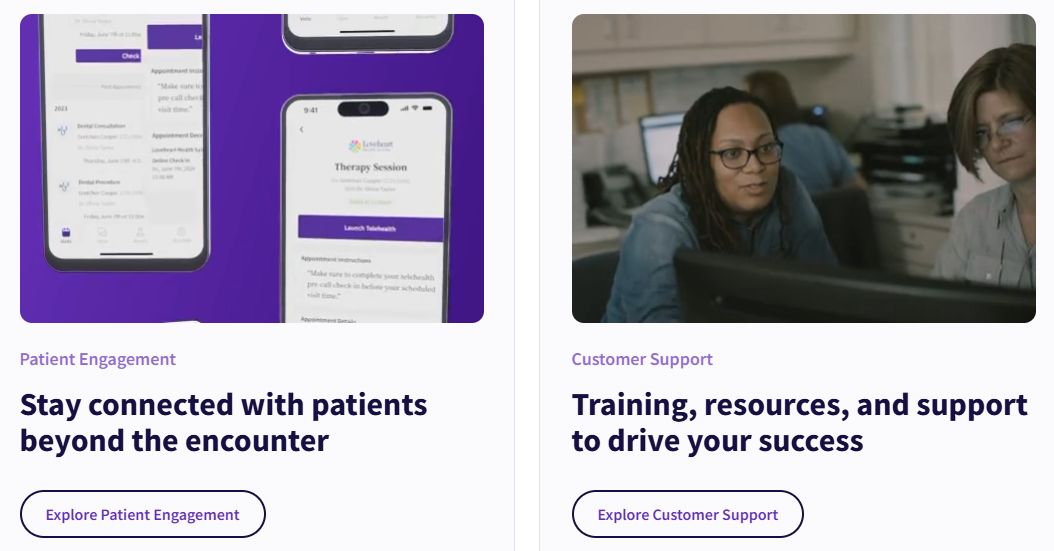Click the stethoscope icon beside Dental Consultation
Image resolution: width=1054 pixels, height=551 pixels.
63,130
